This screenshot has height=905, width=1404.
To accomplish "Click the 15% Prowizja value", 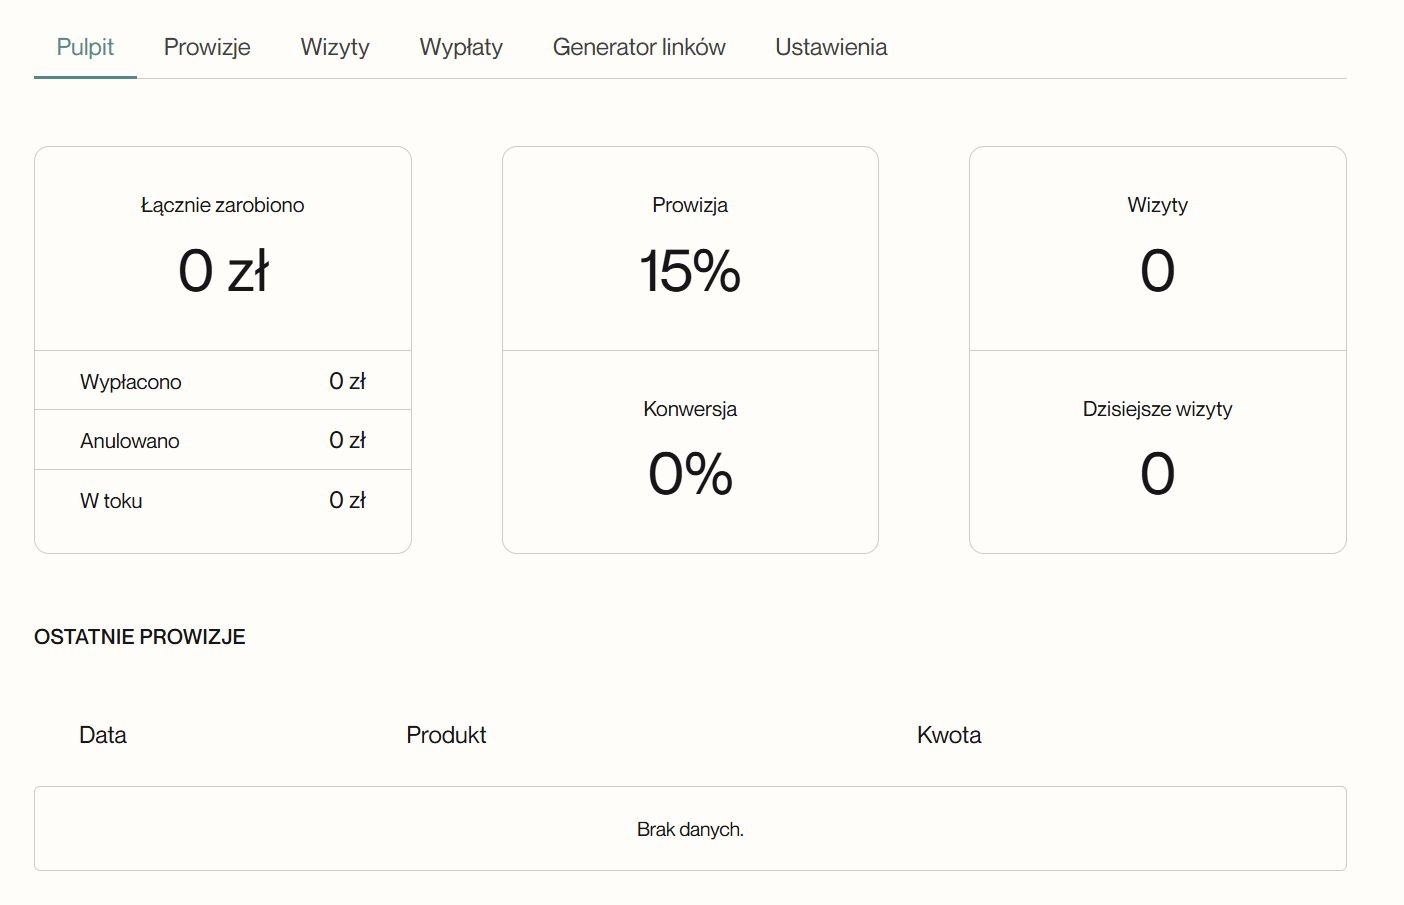I will (x=690, y=271).
